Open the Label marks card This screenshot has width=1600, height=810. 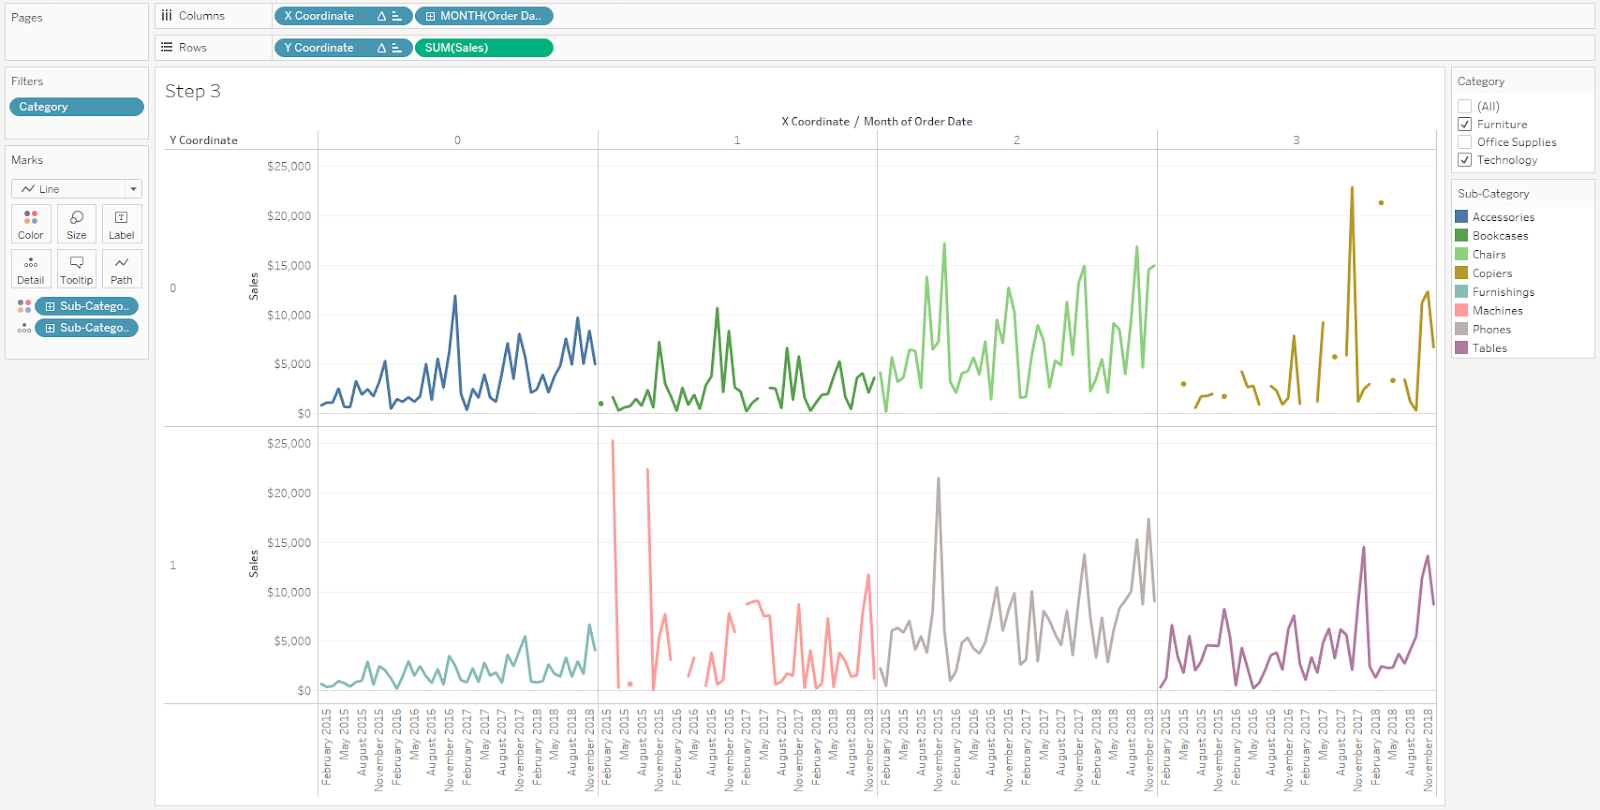click(122, 224)
